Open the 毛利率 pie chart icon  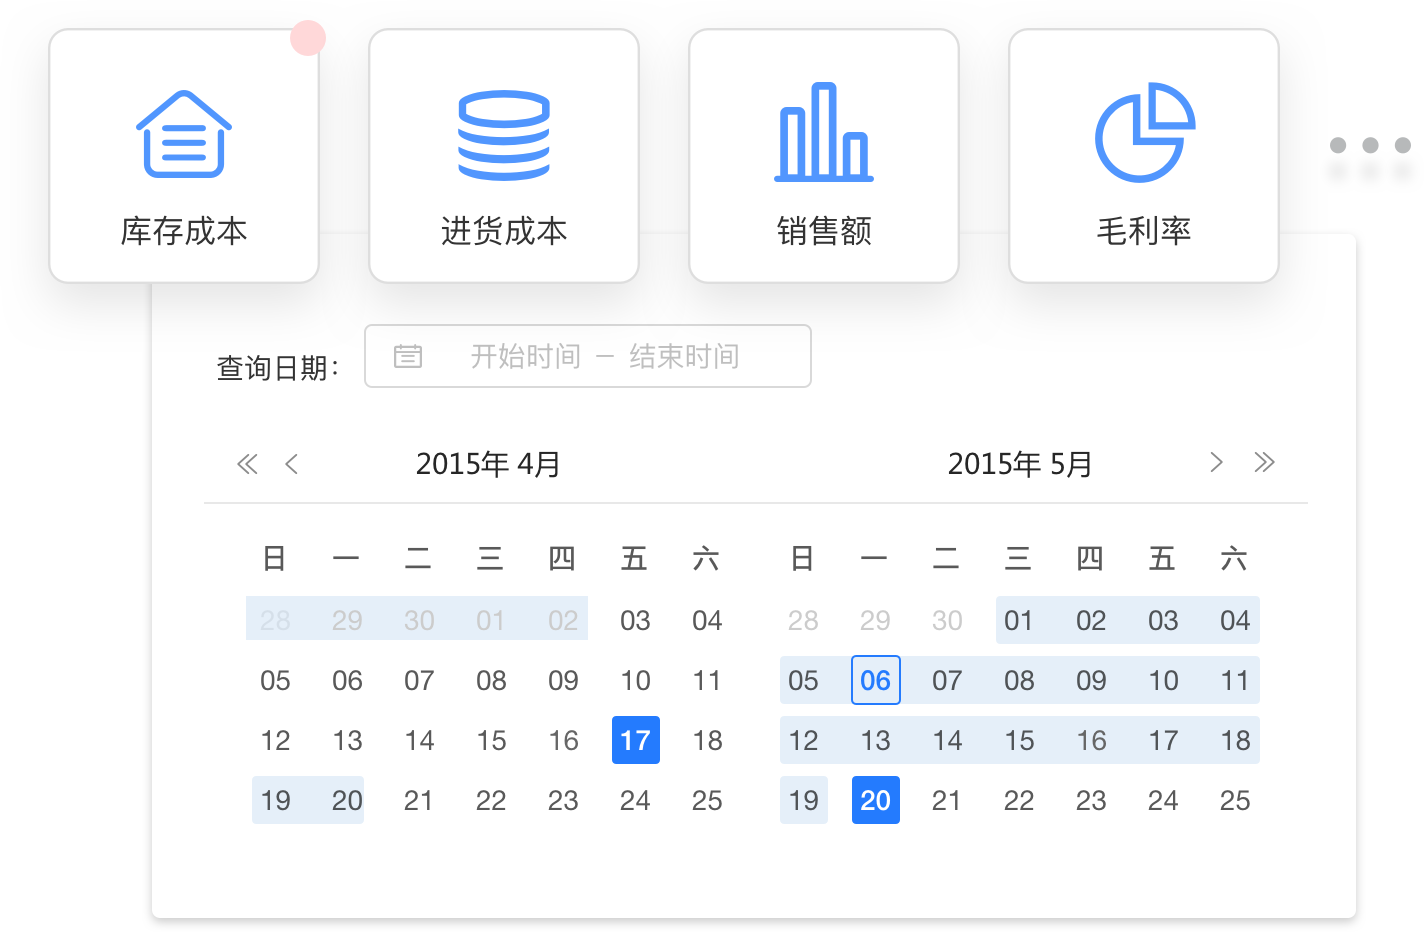pyautogui.click(x=1144, y=132)
